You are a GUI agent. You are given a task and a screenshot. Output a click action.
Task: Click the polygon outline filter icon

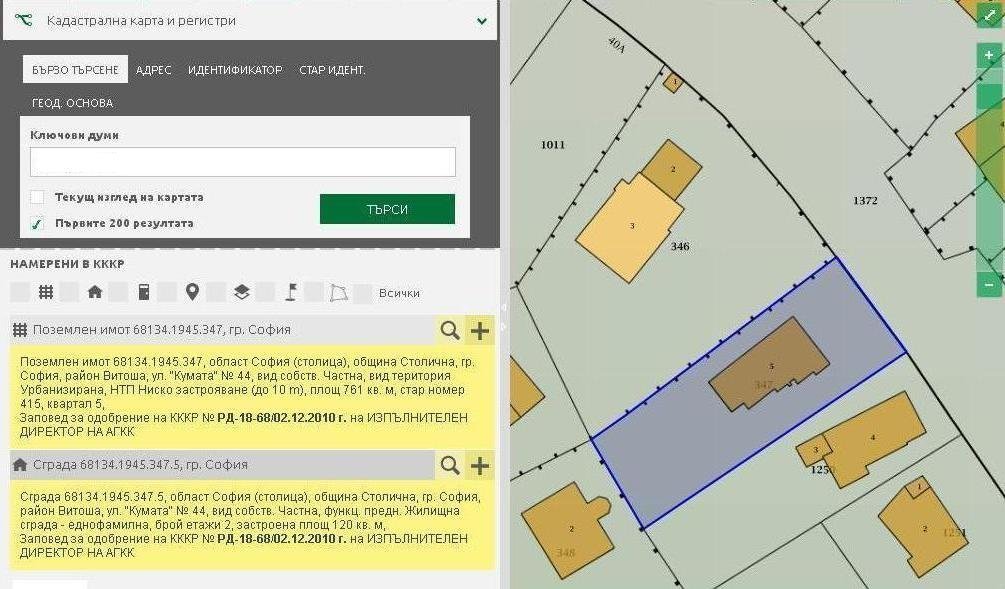pyautogui.click(x=340, y=292)
